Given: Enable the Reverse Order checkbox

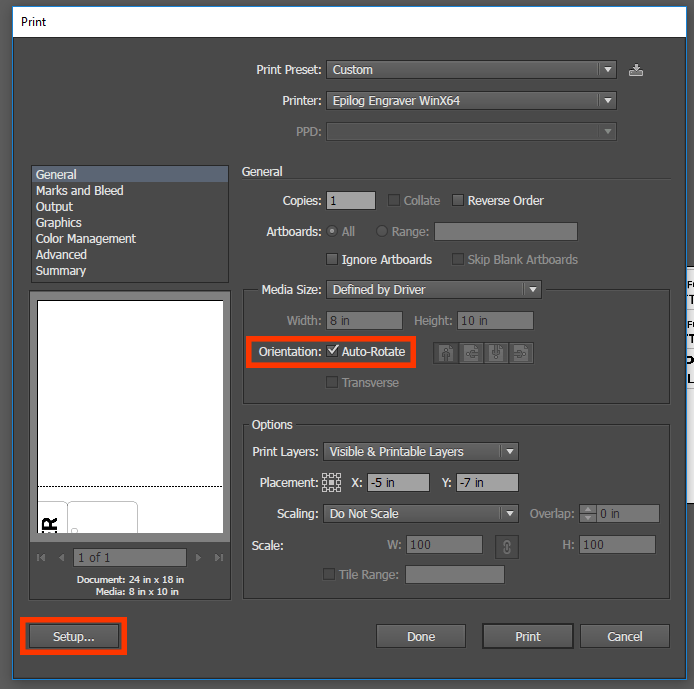Looking at the screenshot, I should [459, 201].
